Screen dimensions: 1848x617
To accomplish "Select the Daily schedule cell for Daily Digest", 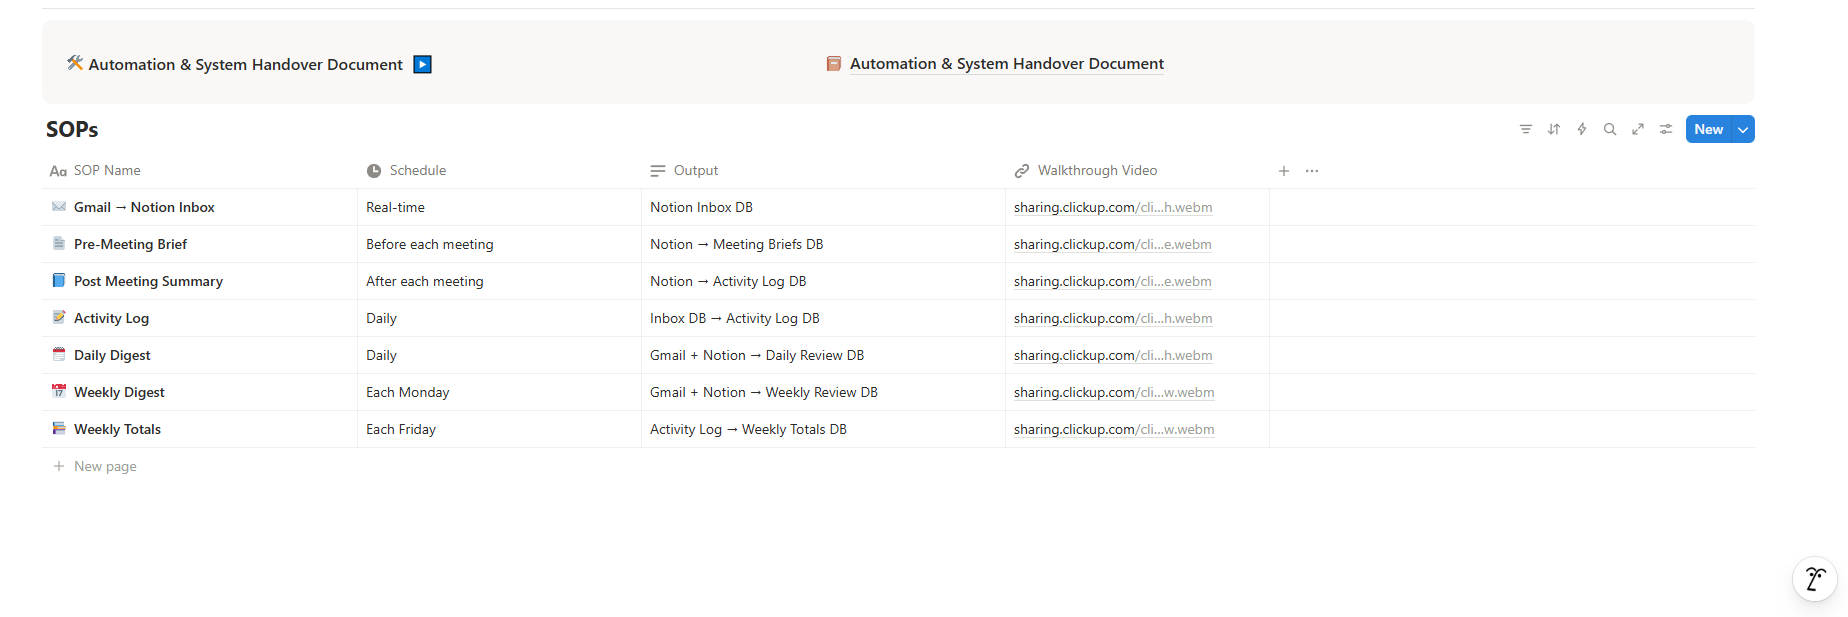I will coord(499,355).
